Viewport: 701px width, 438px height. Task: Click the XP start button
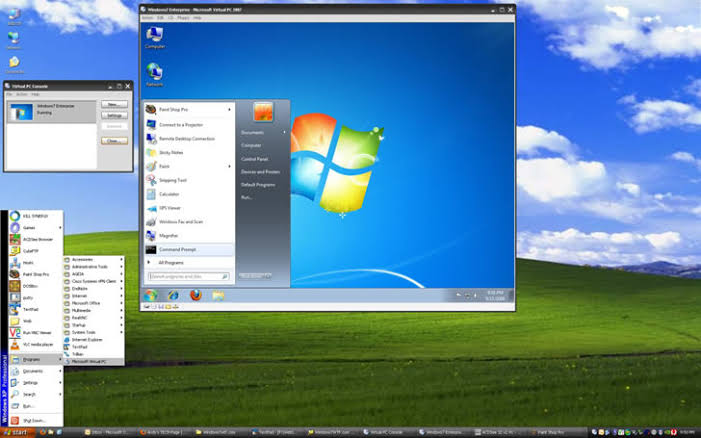pyautogui.click(x=17, y=433)
